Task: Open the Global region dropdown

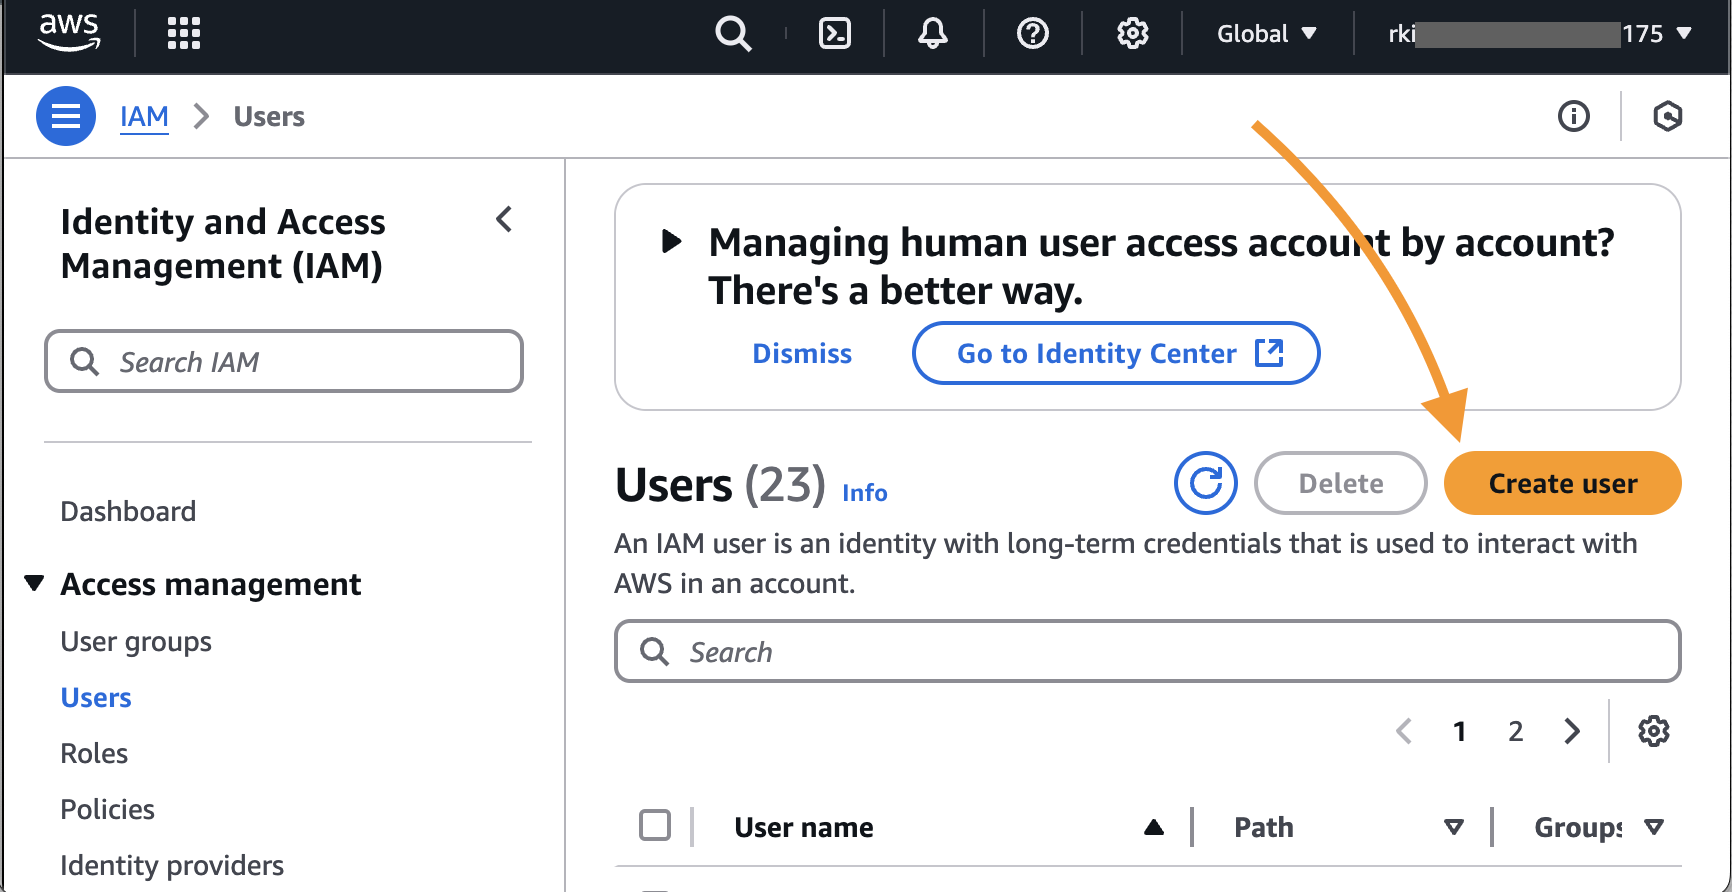Action: (x=1266, y=34)
